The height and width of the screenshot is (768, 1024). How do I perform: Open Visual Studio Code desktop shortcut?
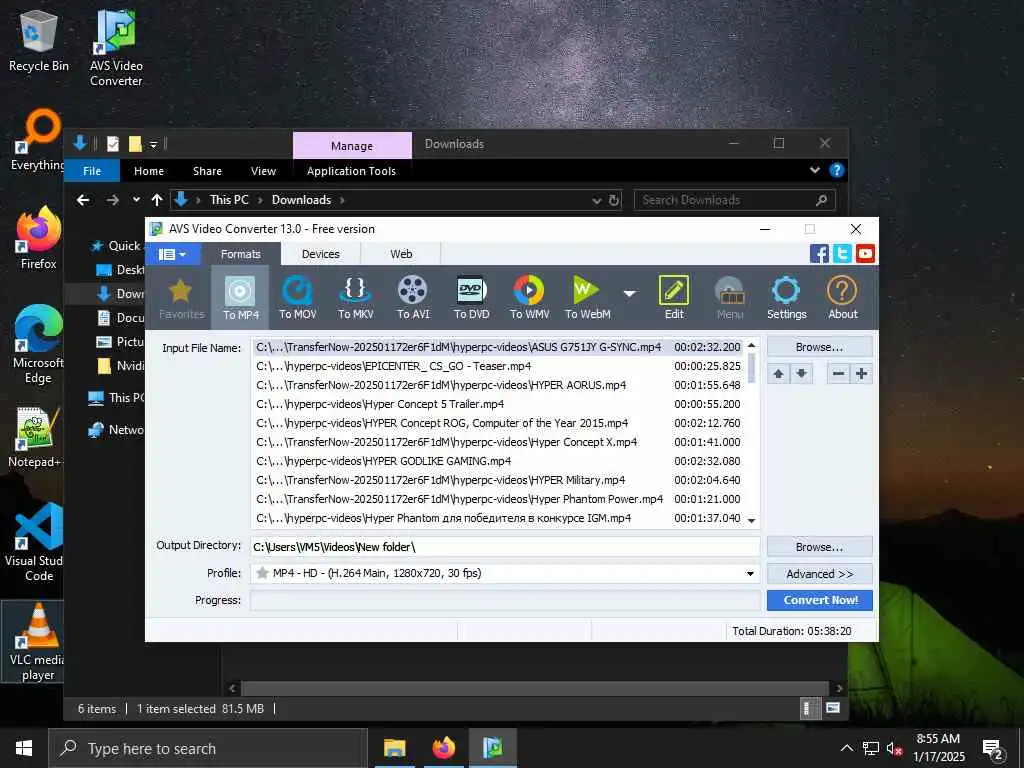point(39,542)
